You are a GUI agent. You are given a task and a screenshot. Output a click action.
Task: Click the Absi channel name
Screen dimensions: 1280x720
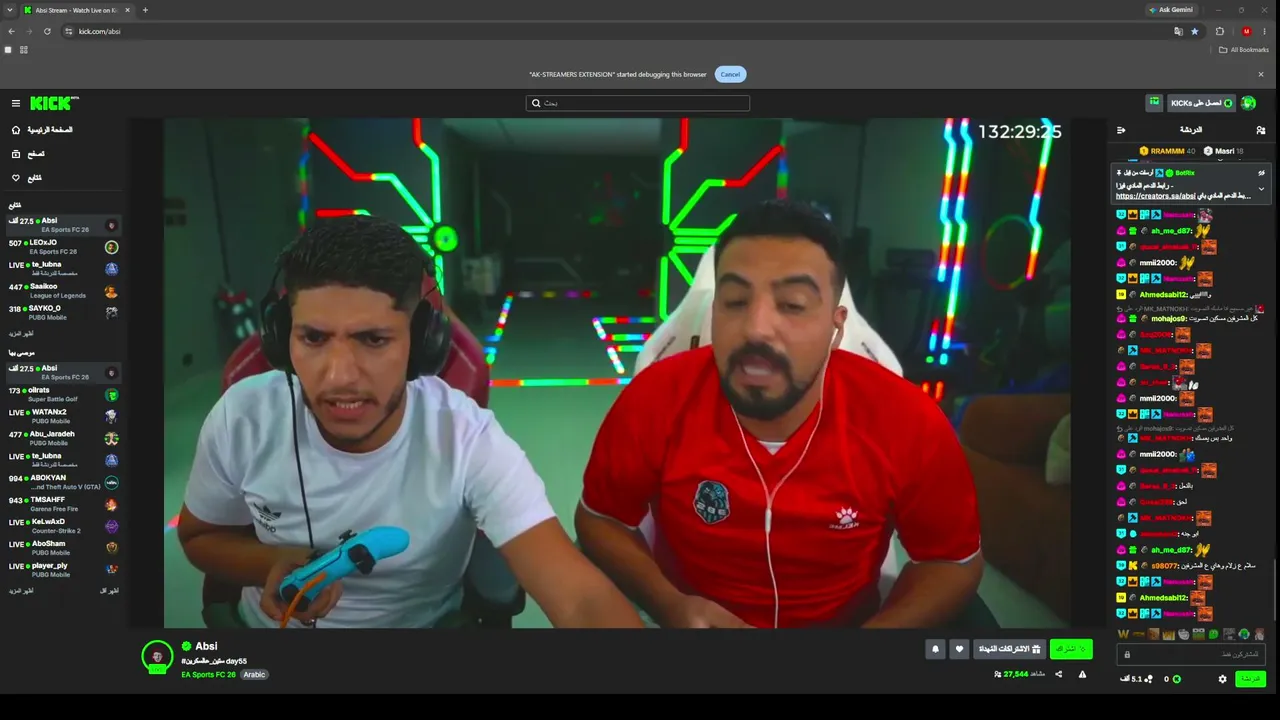(x=206, y=647)
